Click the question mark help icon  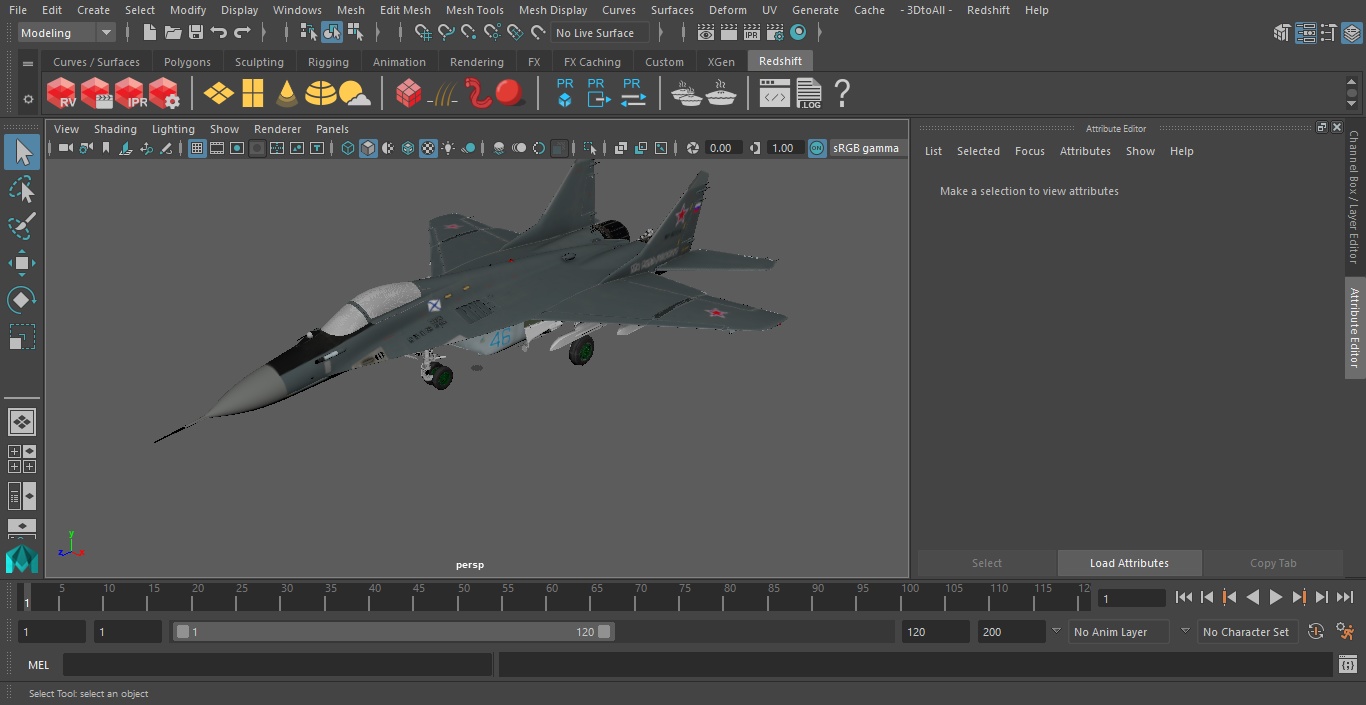pyautogui.click(x=842, y=93)
